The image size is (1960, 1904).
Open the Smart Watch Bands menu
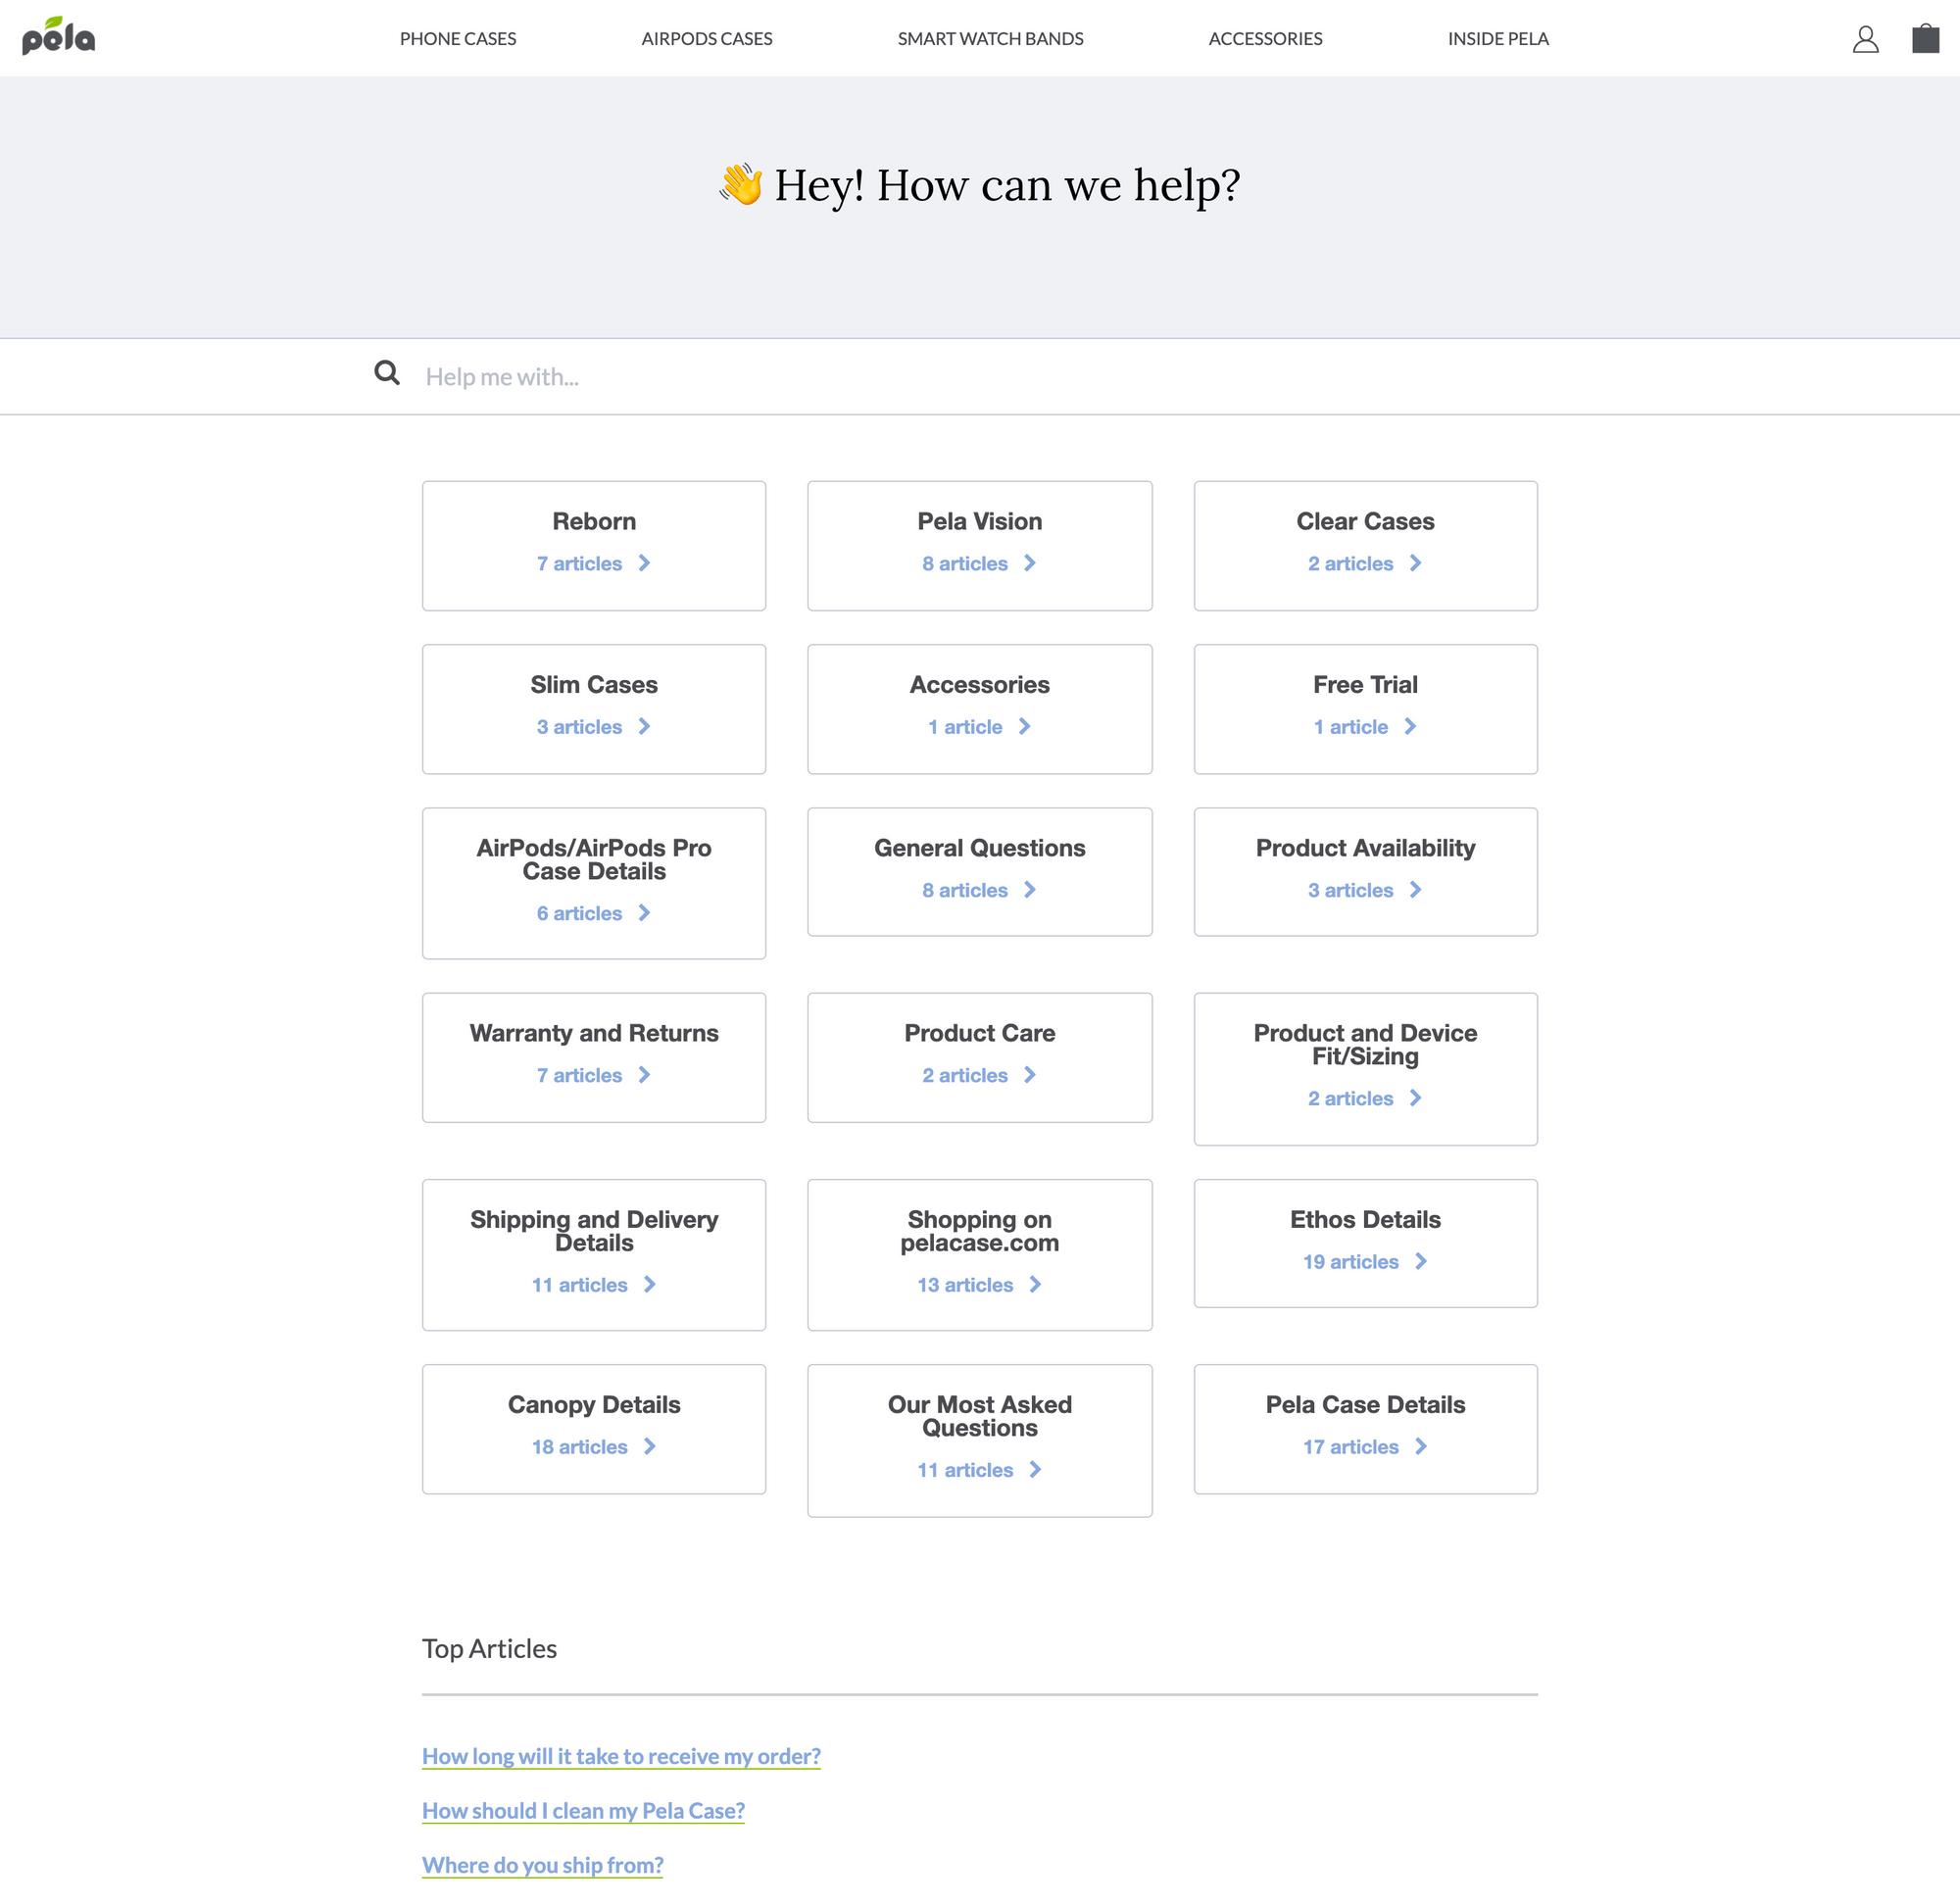coord(990,39)
